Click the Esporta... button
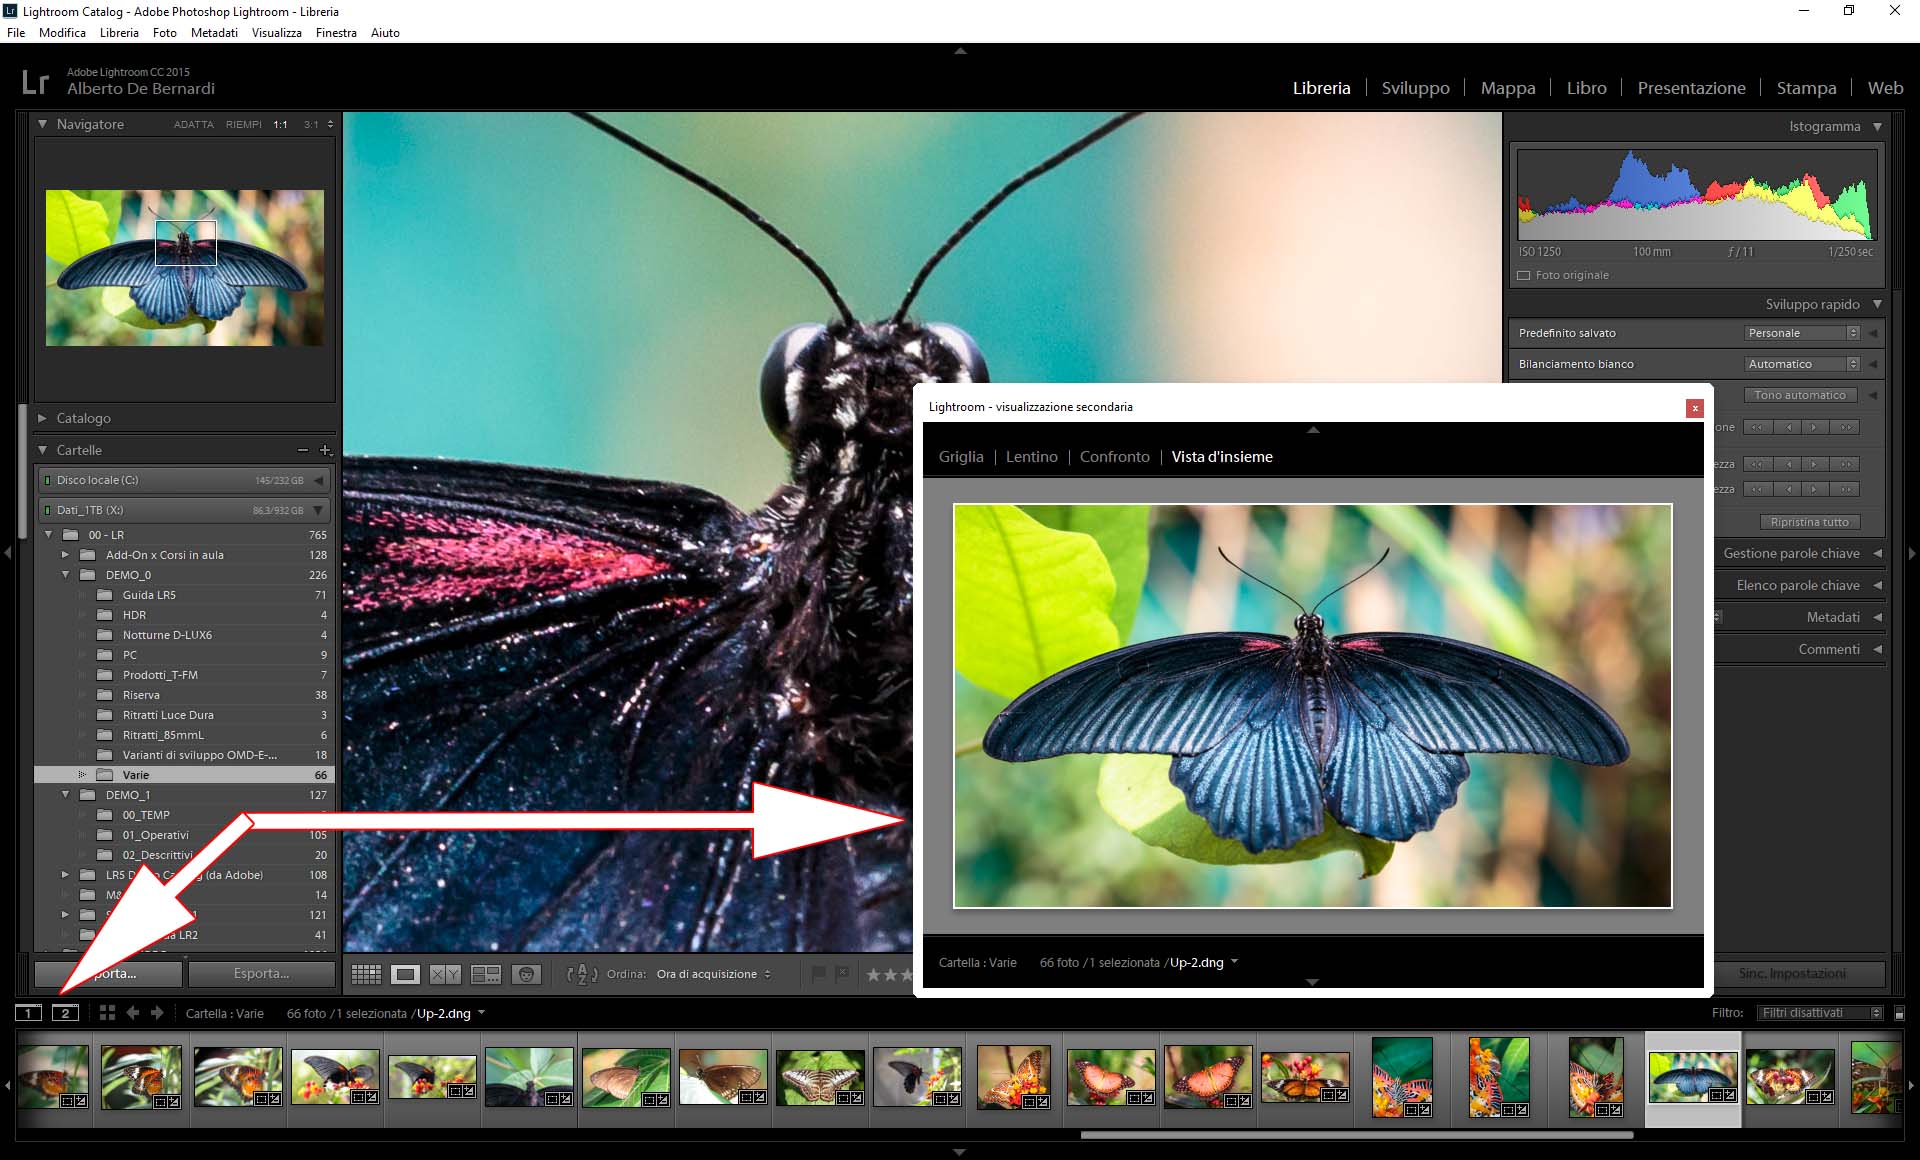The height and width of the screenshot is (1160, 1920). (261, 973)
